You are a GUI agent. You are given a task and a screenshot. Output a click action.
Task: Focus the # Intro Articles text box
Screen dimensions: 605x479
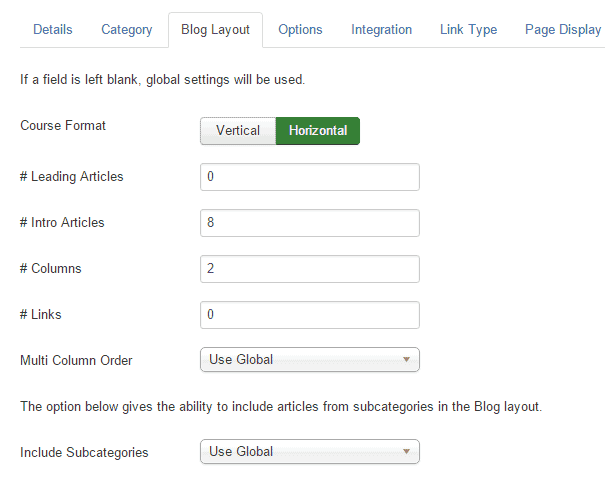pyautogui.click(x=309, y=223)
